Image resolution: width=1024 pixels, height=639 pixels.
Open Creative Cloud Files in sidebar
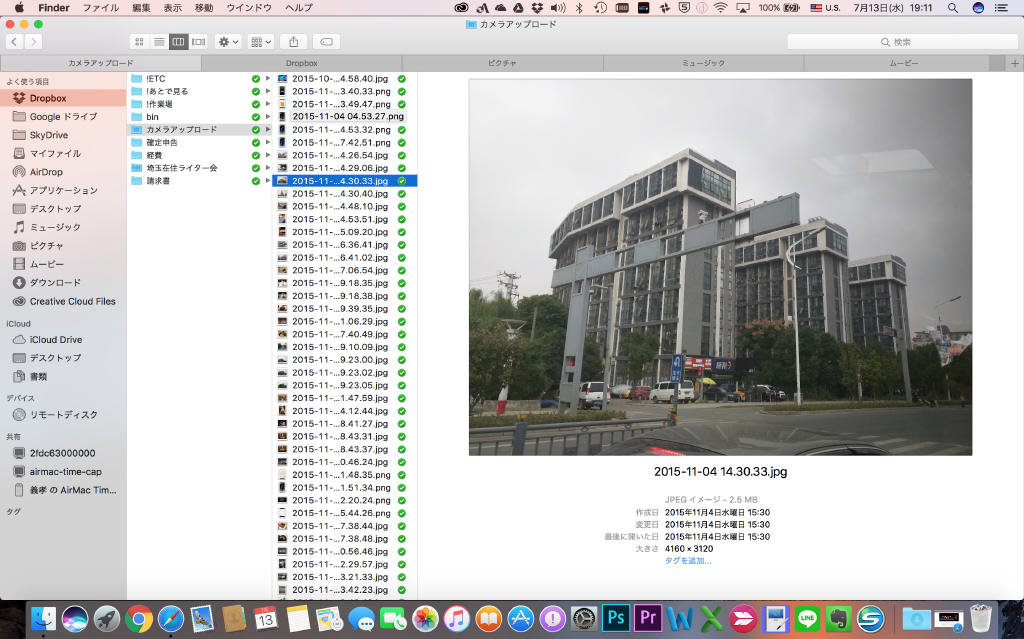pyautogui.click(x=63, y=301)
